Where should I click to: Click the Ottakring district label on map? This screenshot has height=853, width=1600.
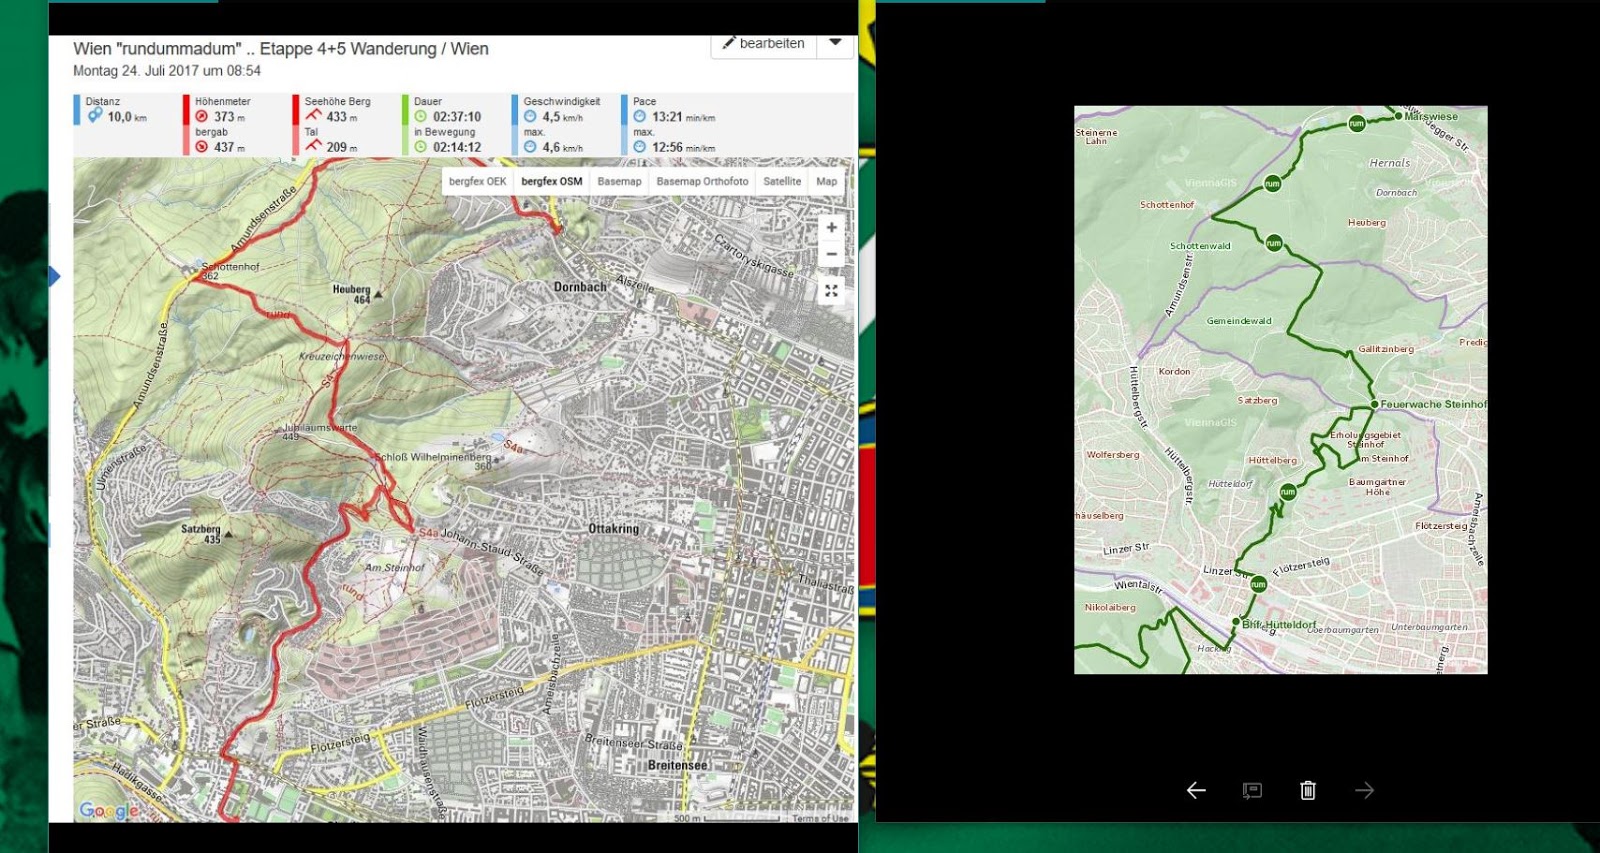point(613,529)
